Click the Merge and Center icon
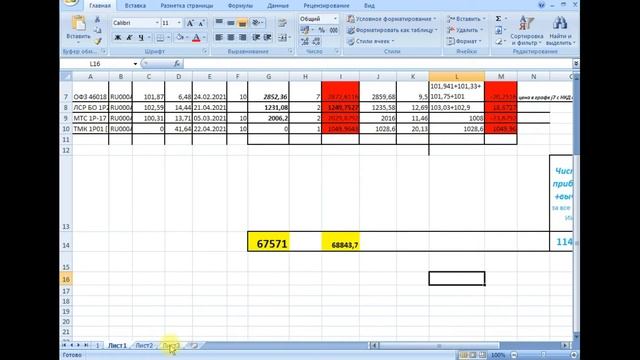Screen dimensions: 640x360 (x=282, y=38)
